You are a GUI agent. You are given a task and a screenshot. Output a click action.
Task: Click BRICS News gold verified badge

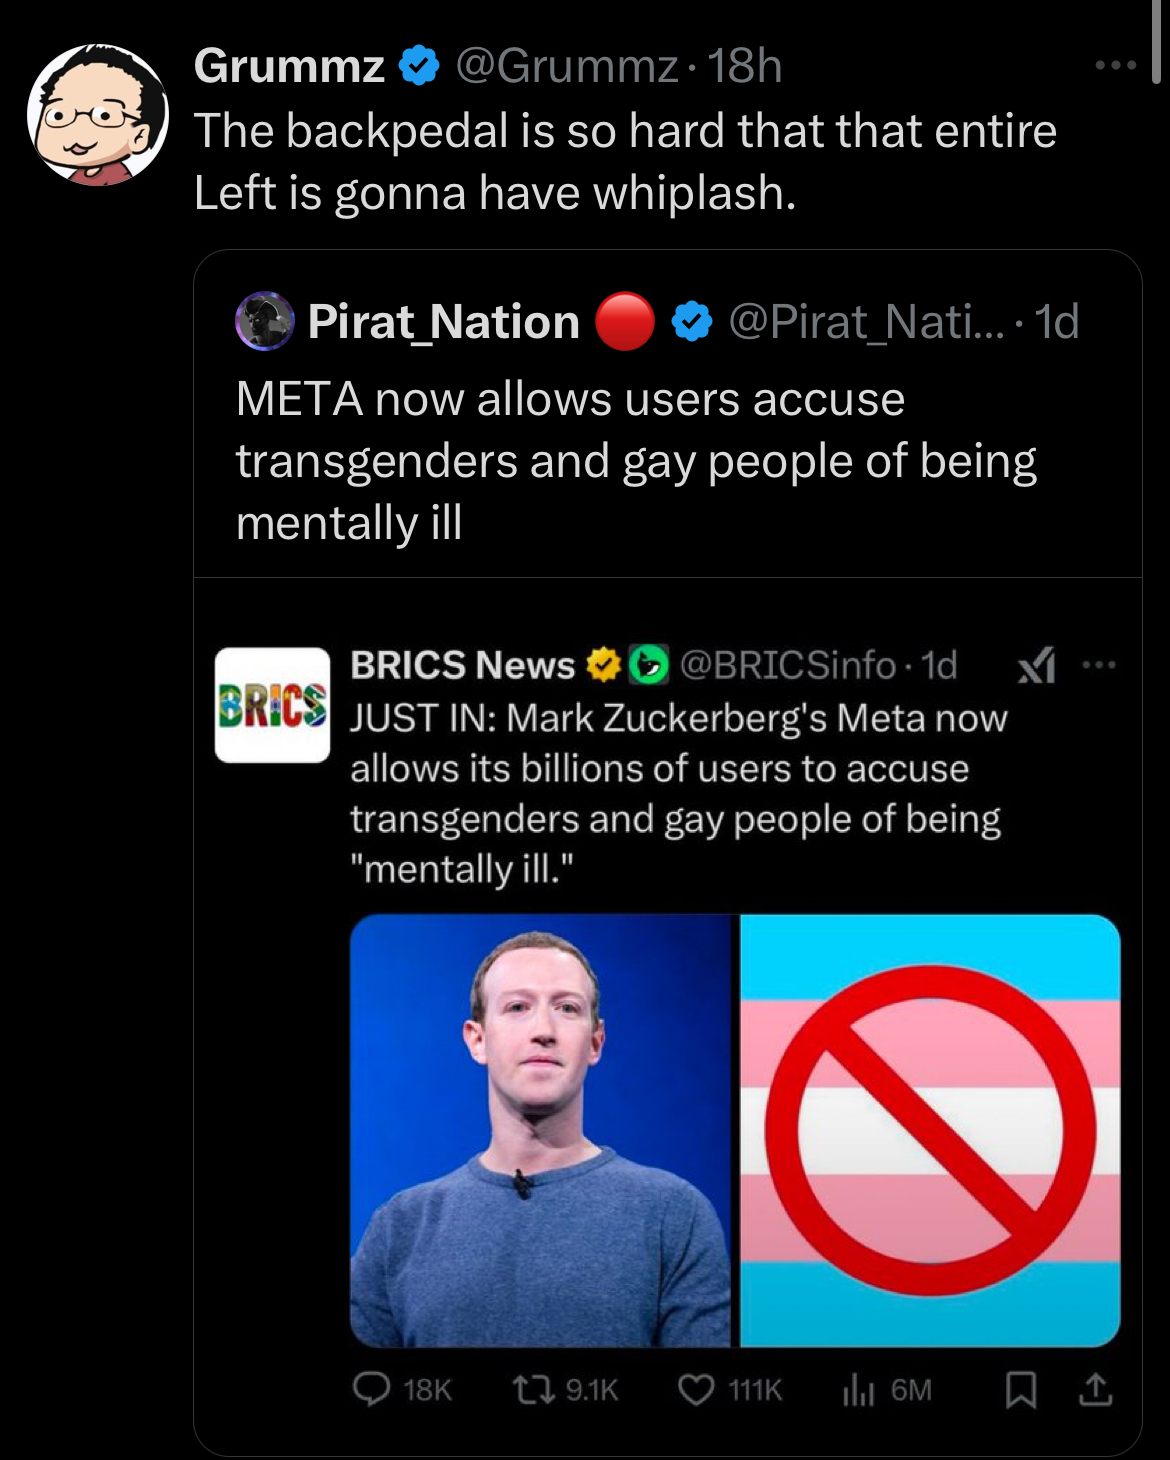click(603, 665)
